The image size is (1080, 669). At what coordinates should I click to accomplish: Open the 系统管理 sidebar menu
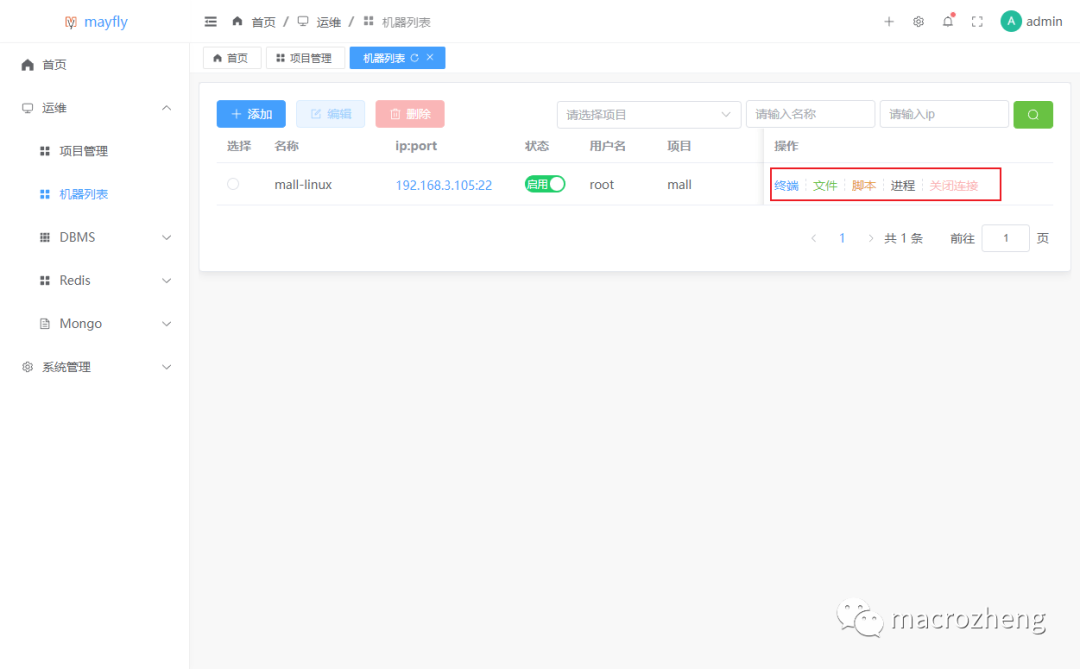(x=65, y=366)
